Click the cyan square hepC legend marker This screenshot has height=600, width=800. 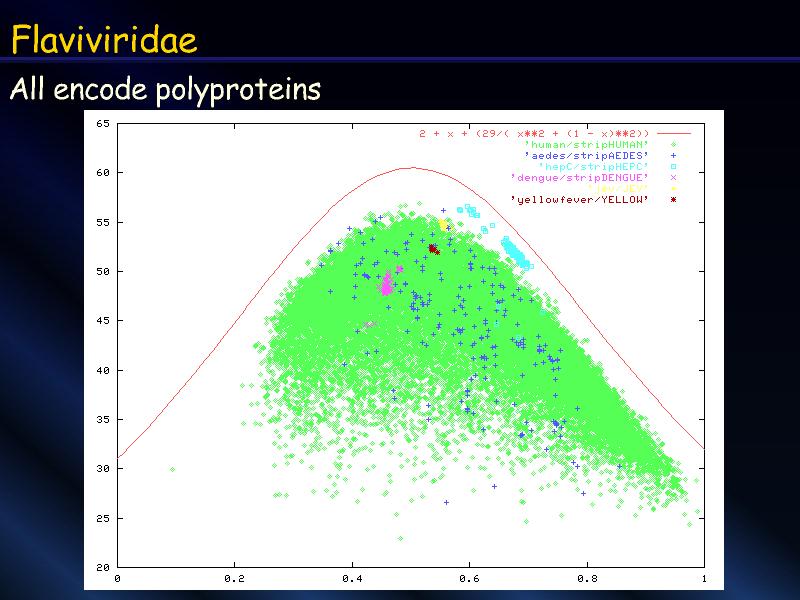[674, 166]
